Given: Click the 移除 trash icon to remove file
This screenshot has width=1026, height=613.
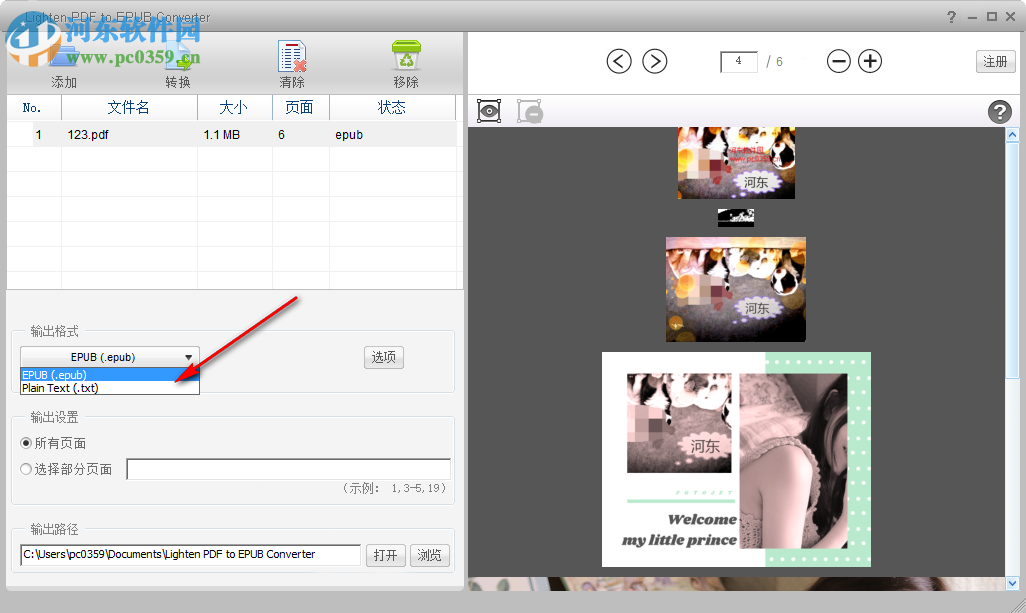Looking at the screenshot, I should point(405,52).
